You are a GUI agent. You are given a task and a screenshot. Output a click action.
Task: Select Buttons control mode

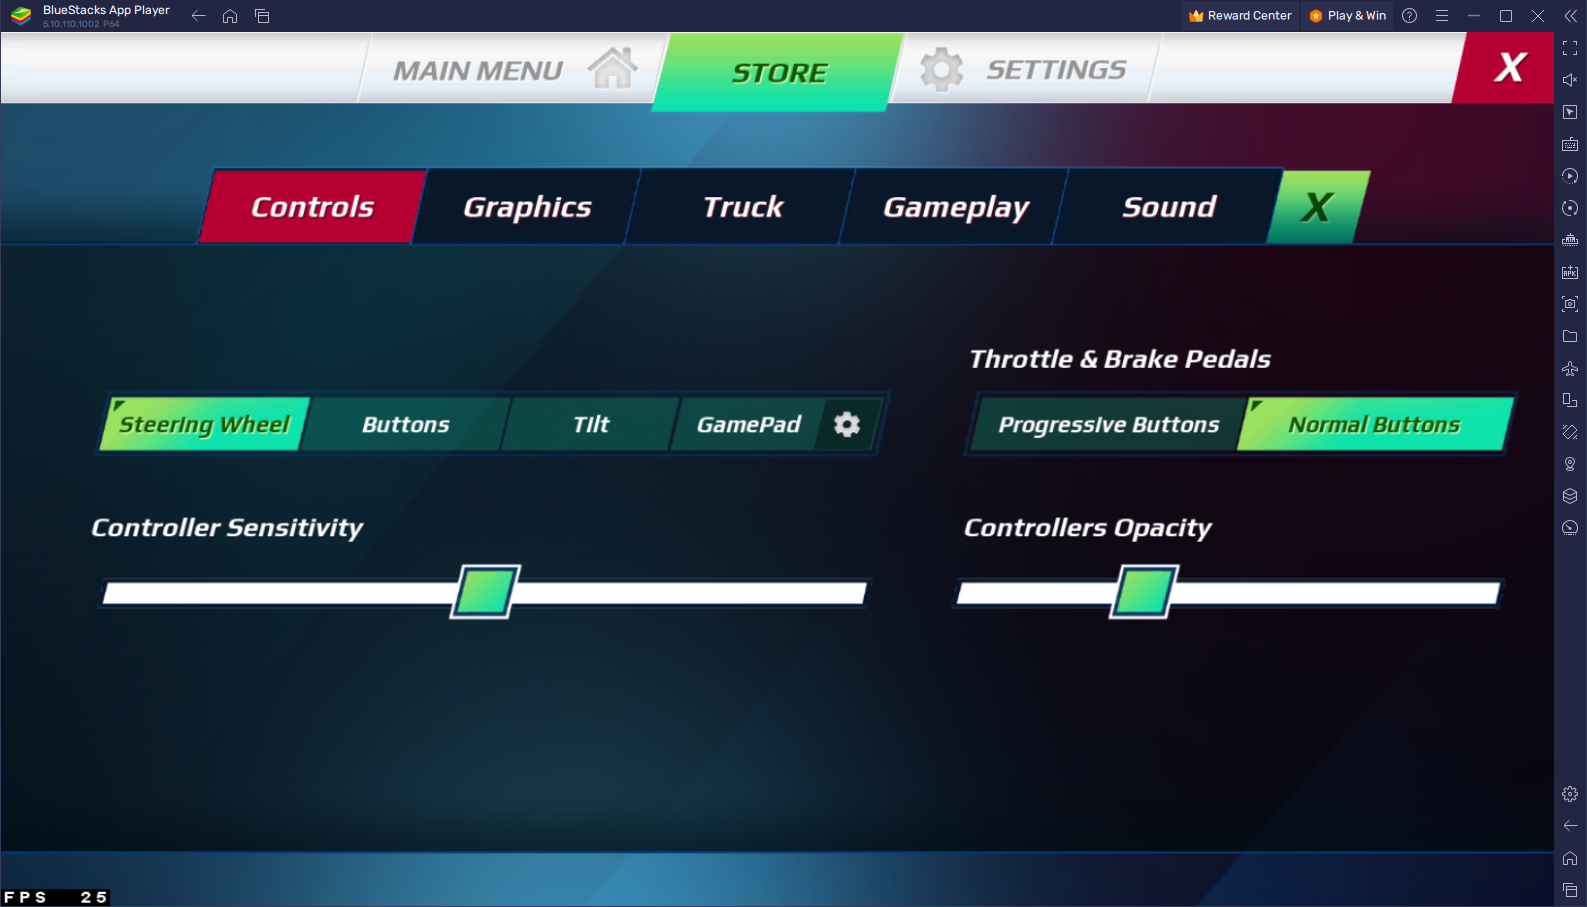pyautogui.click(x=406, y=424)
